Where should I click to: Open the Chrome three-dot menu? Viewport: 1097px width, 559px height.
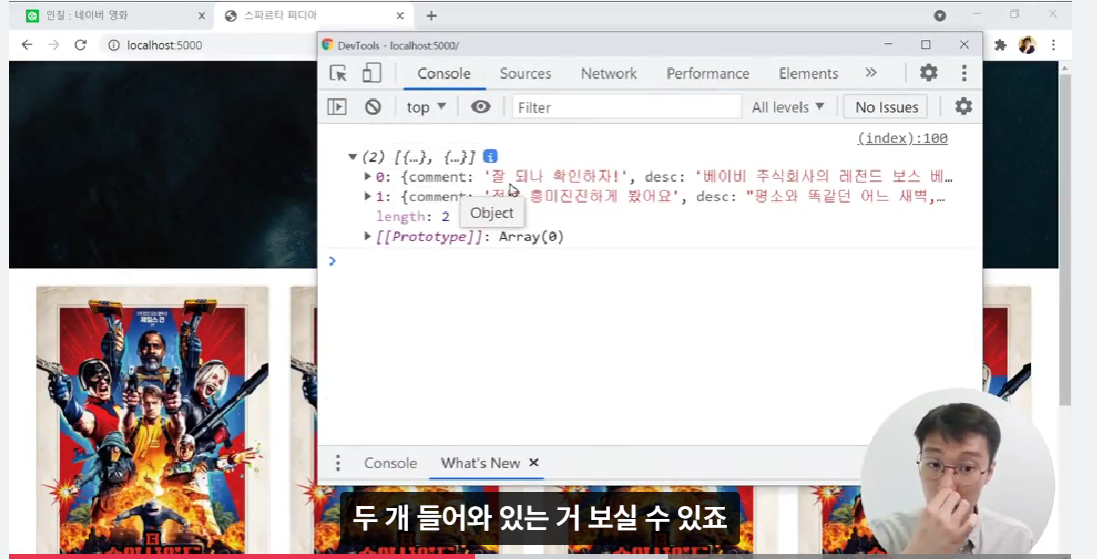tap(1054, 45)
